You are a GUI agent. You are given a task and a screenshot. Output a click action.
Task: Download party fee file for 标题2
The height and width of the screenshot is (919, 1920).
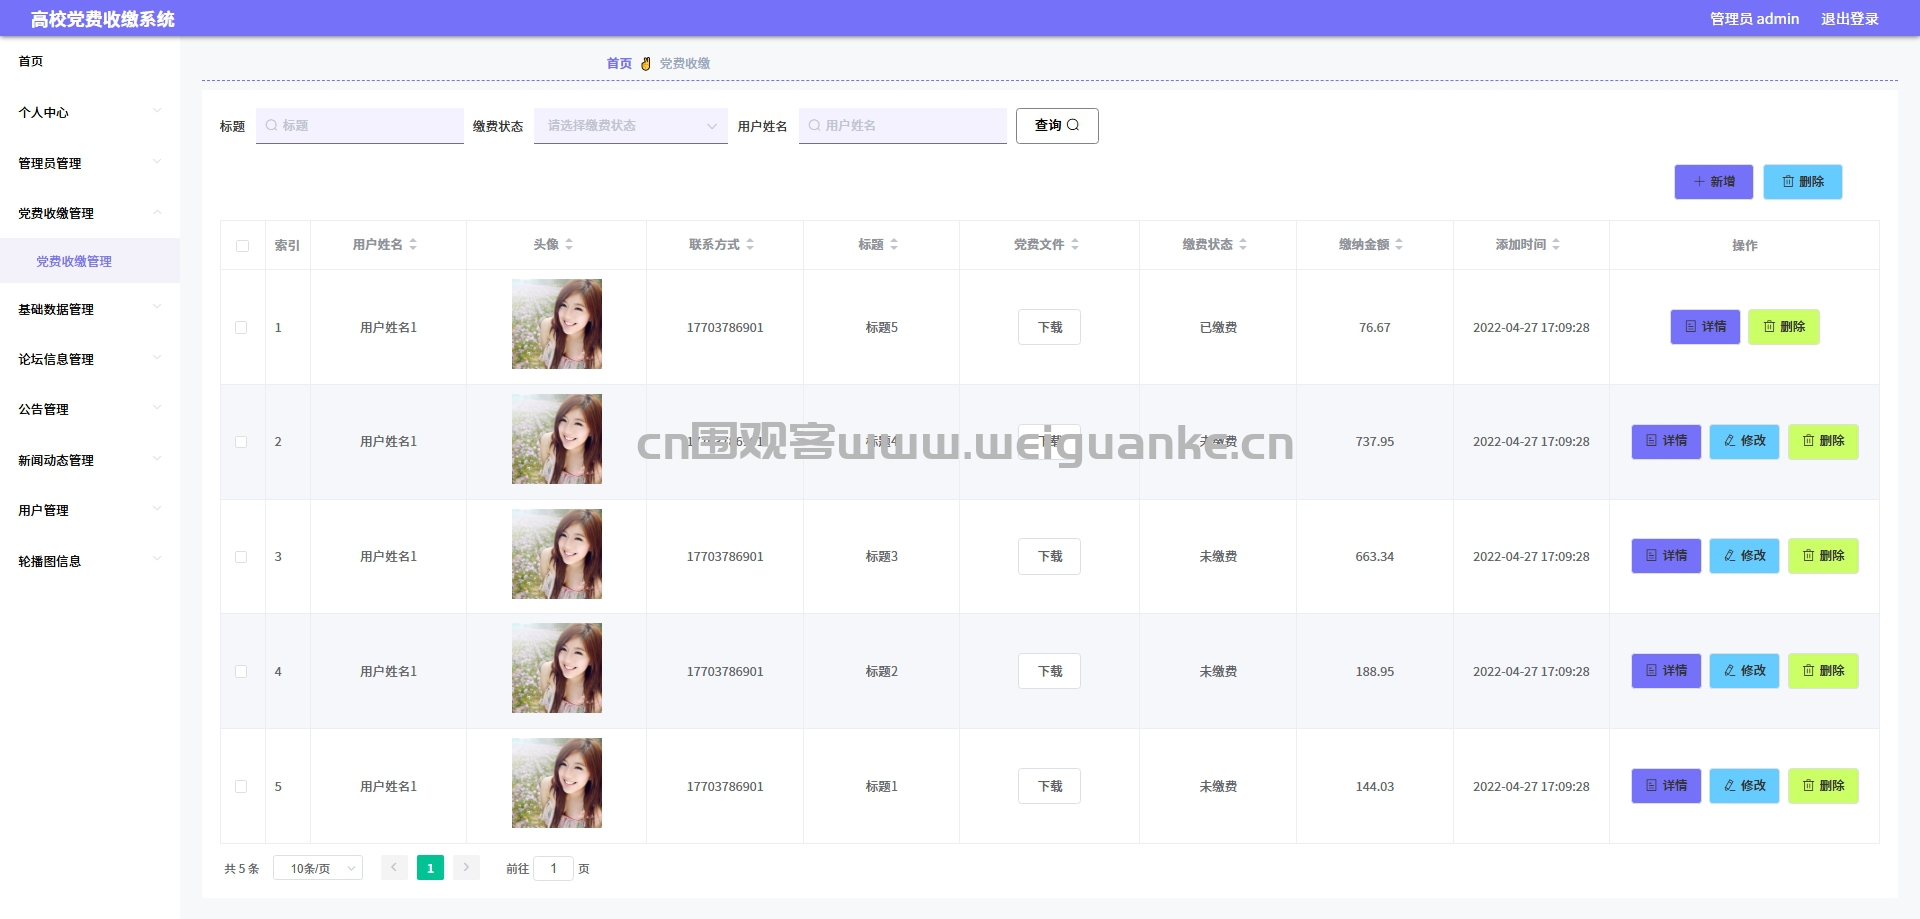coord(1049,671)
